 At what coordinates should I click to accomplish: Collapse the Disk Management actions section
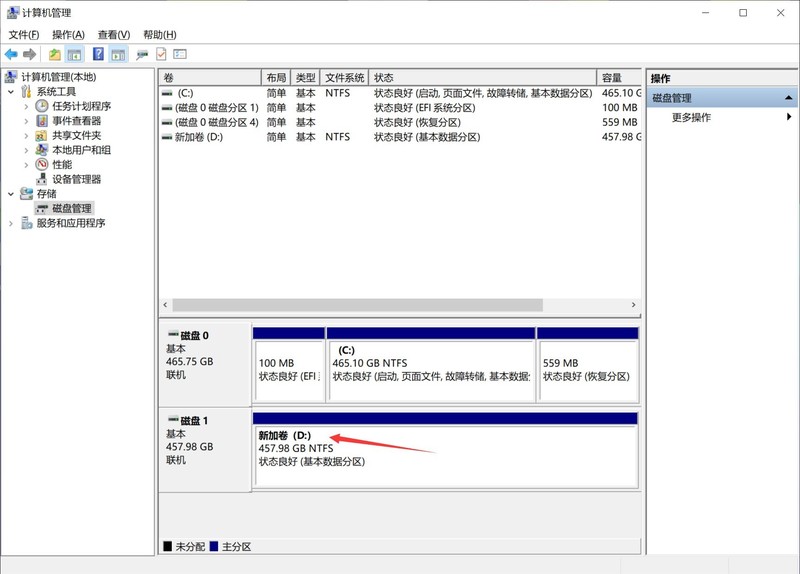point(788,97)
